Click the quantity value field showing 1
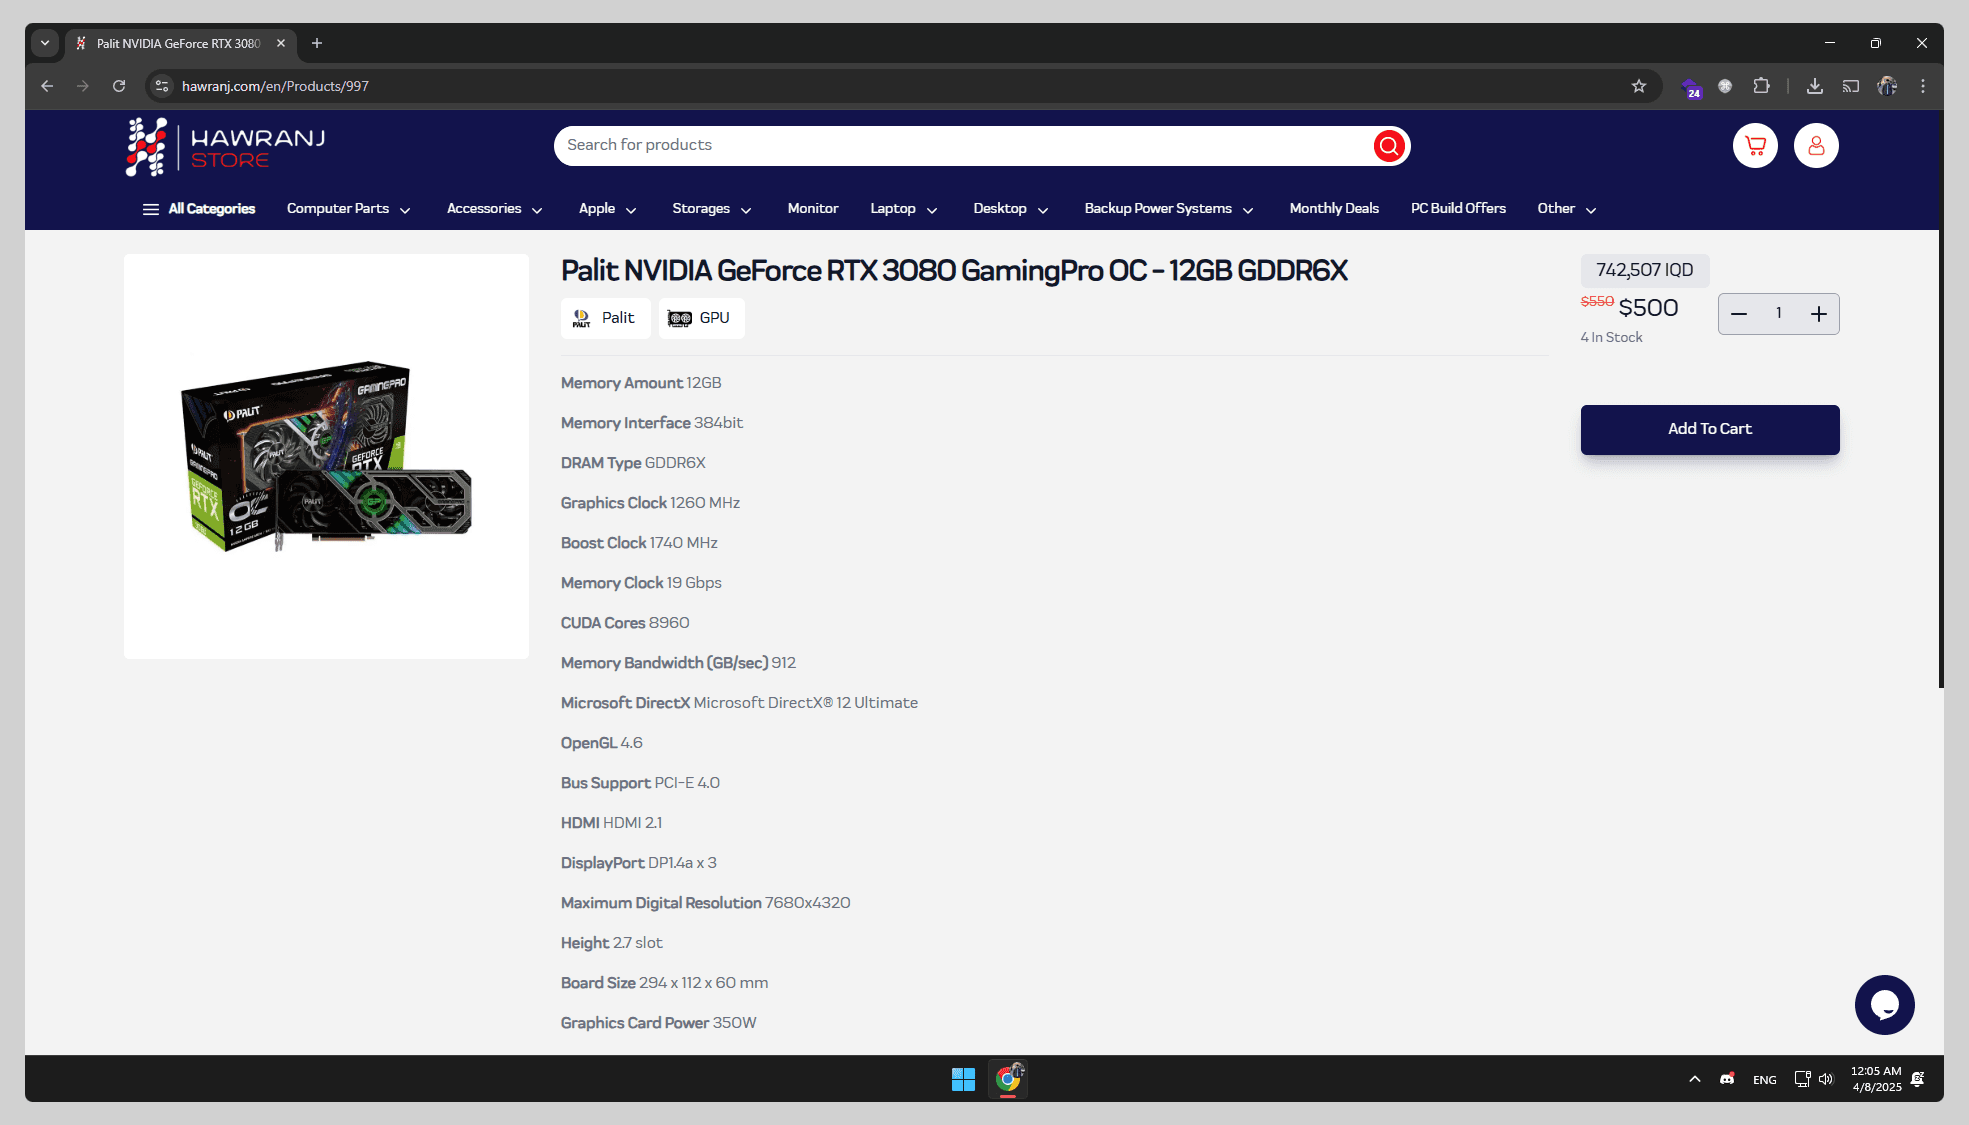Image resolution: width=1969 pixels, height=1125 pixels. coord(1779,314)
